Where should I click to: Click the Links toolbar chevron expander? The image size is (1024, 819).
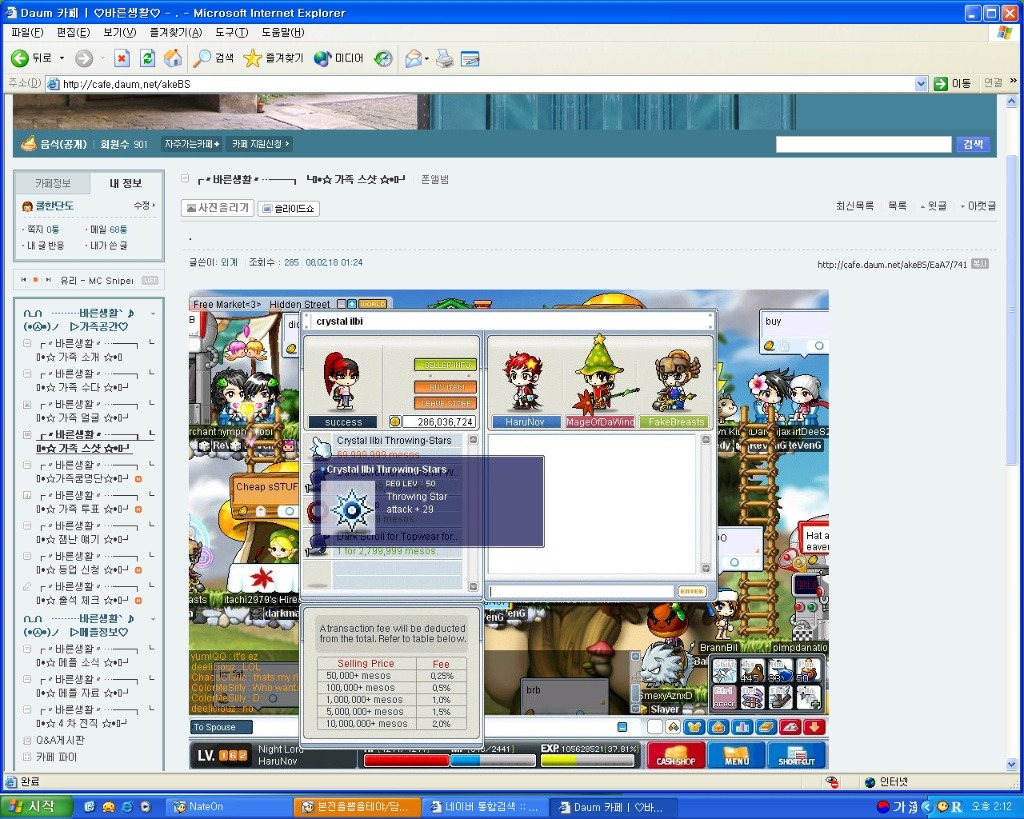[x=1013, y=81]
